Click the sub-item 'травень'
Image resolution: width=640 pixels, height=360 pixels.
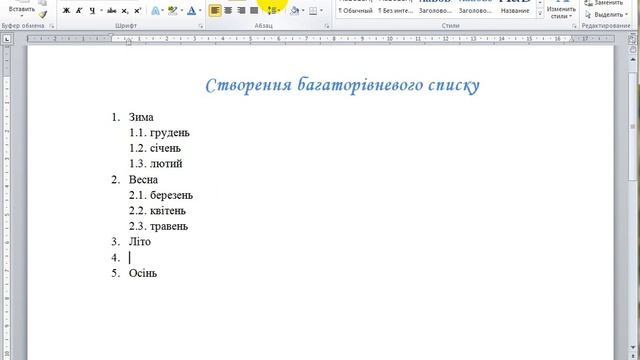(169, 226)
